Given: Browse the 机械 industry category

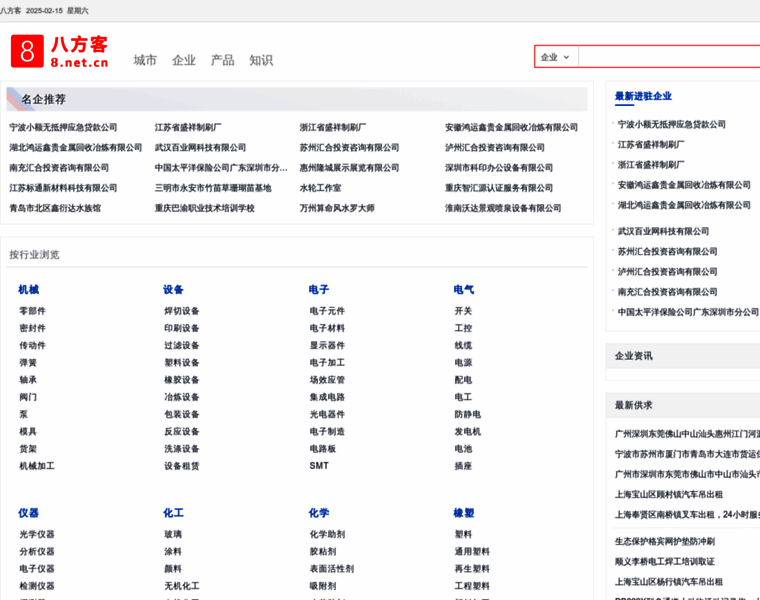Looking at the screenshot, I should tap(28, 290).
